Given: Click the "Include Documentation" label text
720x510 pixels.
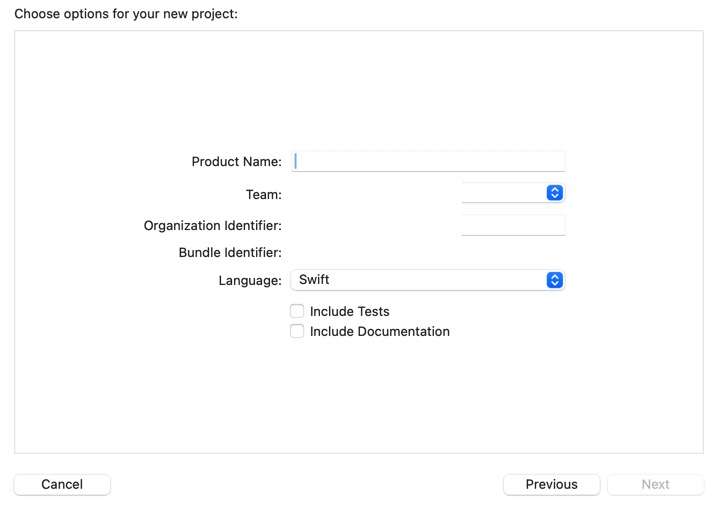Looking at the screenshot, I should coord(379,331).
